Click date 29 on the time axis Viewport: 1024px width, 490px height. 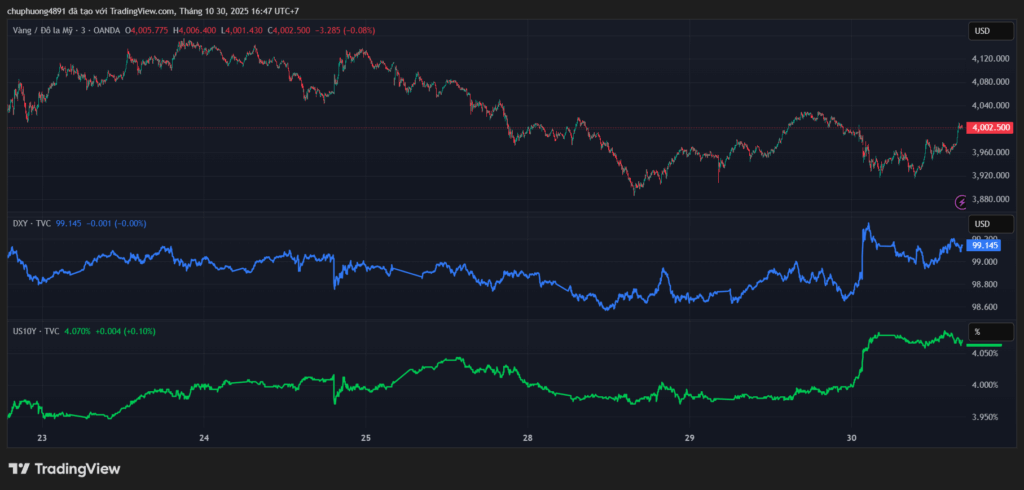(689, 438)
